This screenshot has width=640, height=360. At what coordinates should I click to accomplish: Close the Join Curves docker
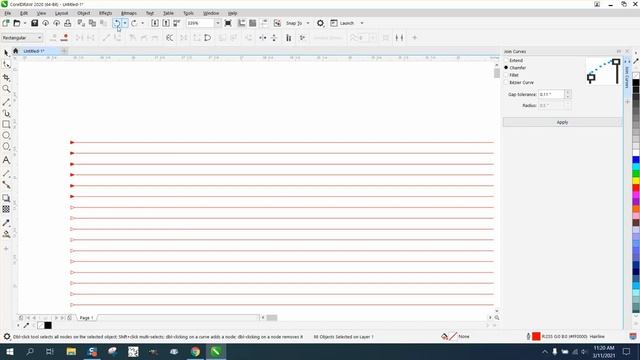pos(627,51)
